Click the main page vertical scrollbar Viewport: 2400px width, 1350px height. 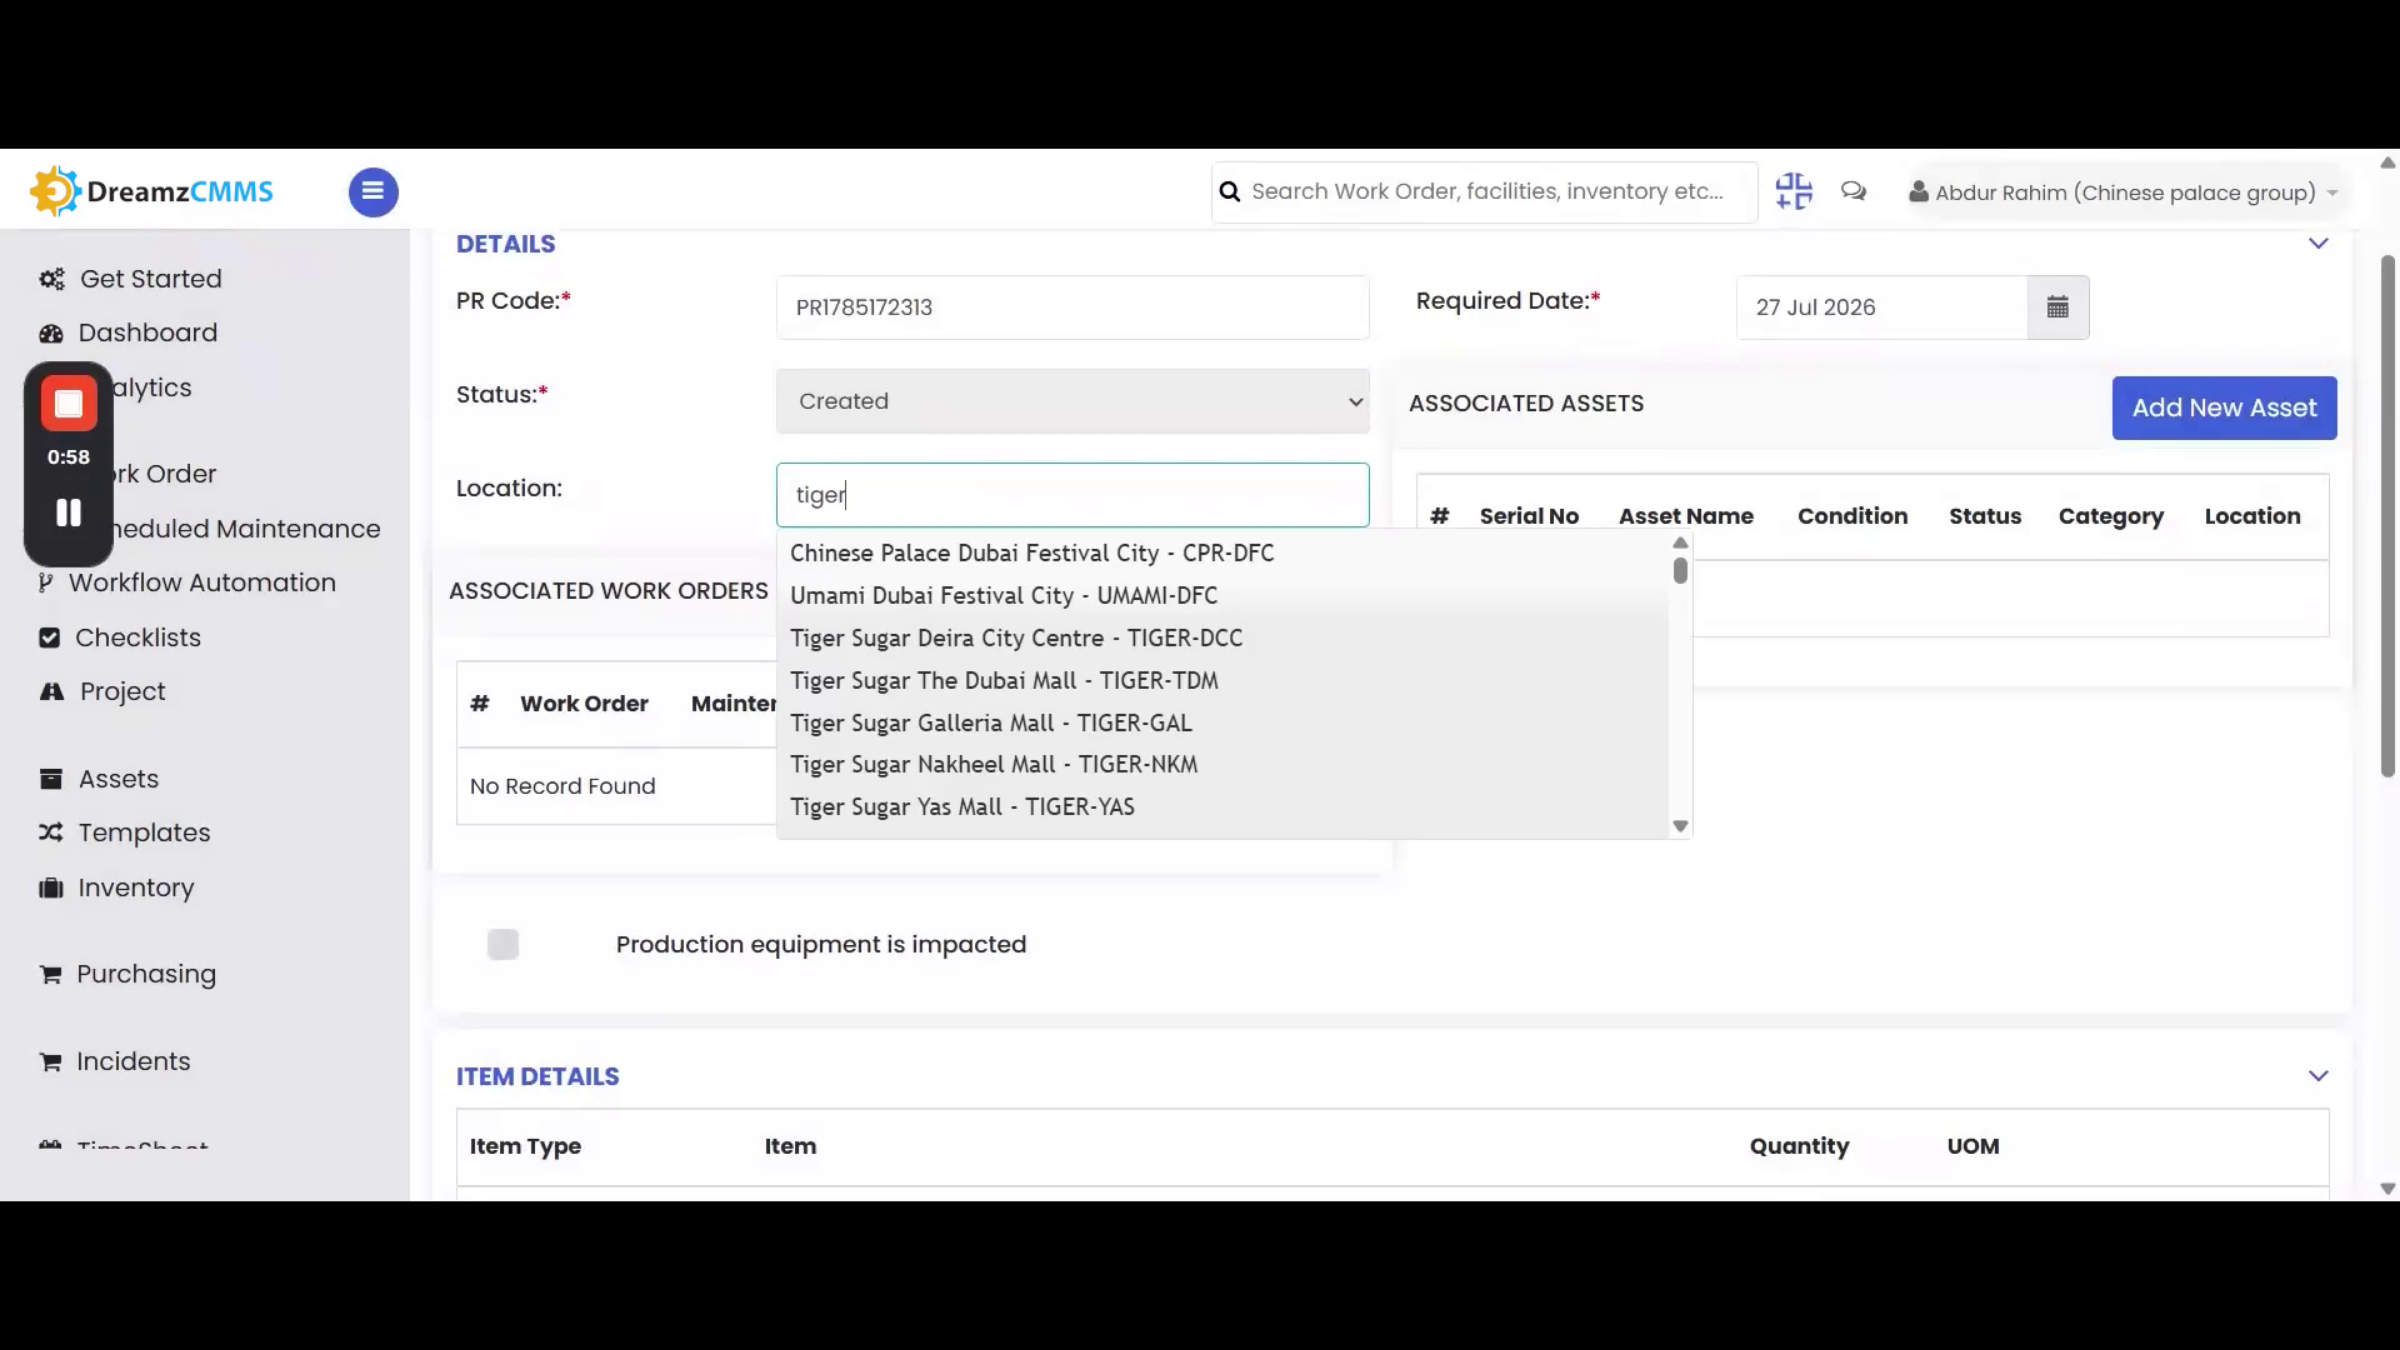pos(2388,515)
